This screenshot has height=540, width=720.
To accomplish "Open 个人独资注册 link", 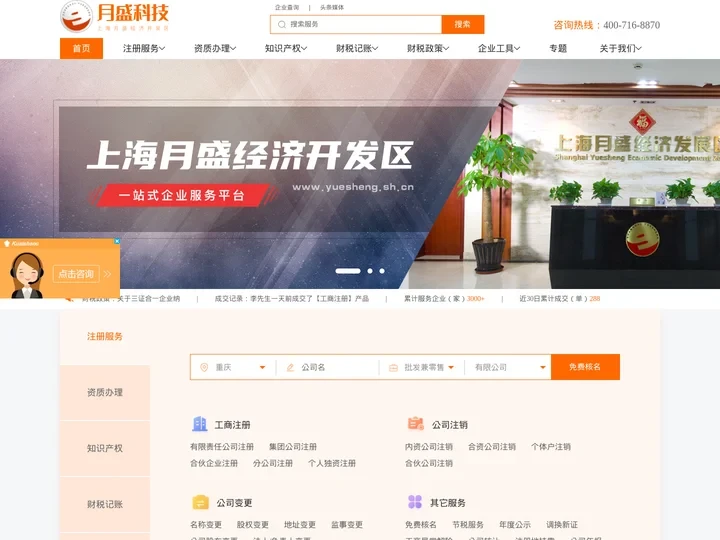I will pos(332,463).
